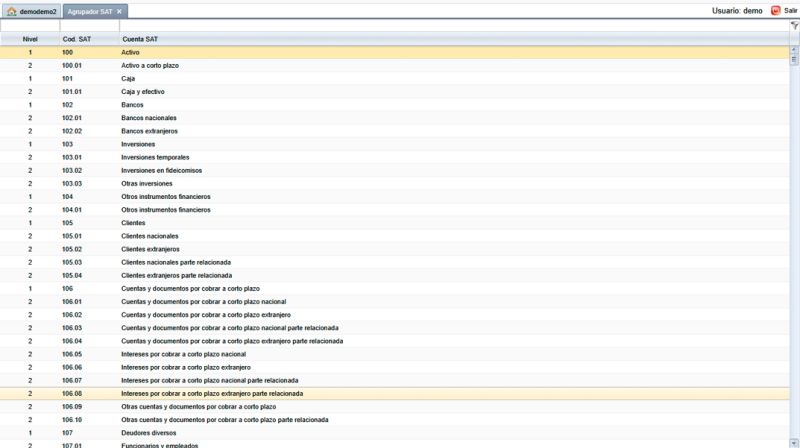
Task: Focus the Cod. SAT filter input field
Action: coord(90,26)
